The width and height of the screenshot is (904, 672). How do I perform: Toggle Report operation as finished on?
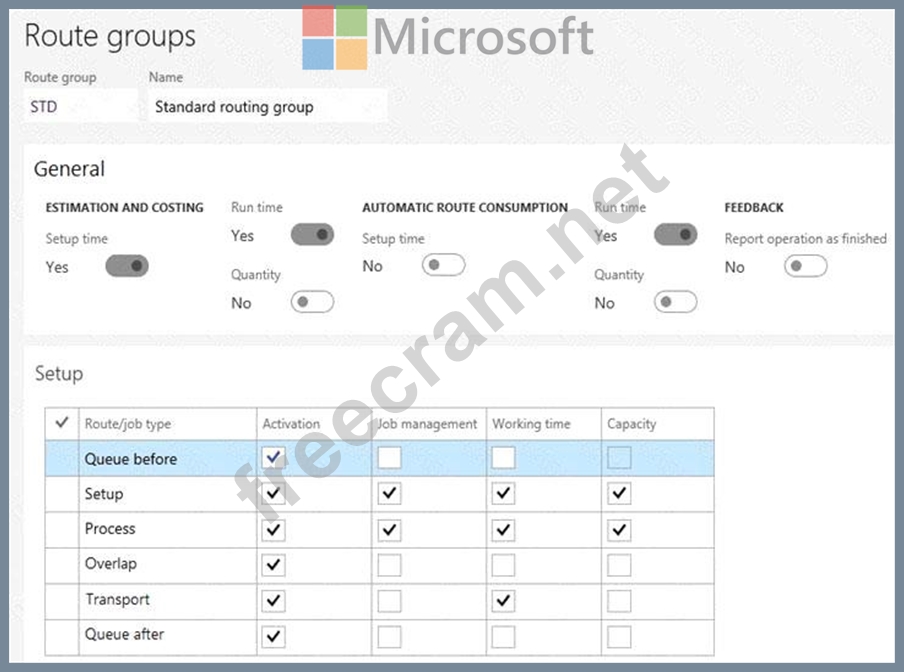point(805,266)
